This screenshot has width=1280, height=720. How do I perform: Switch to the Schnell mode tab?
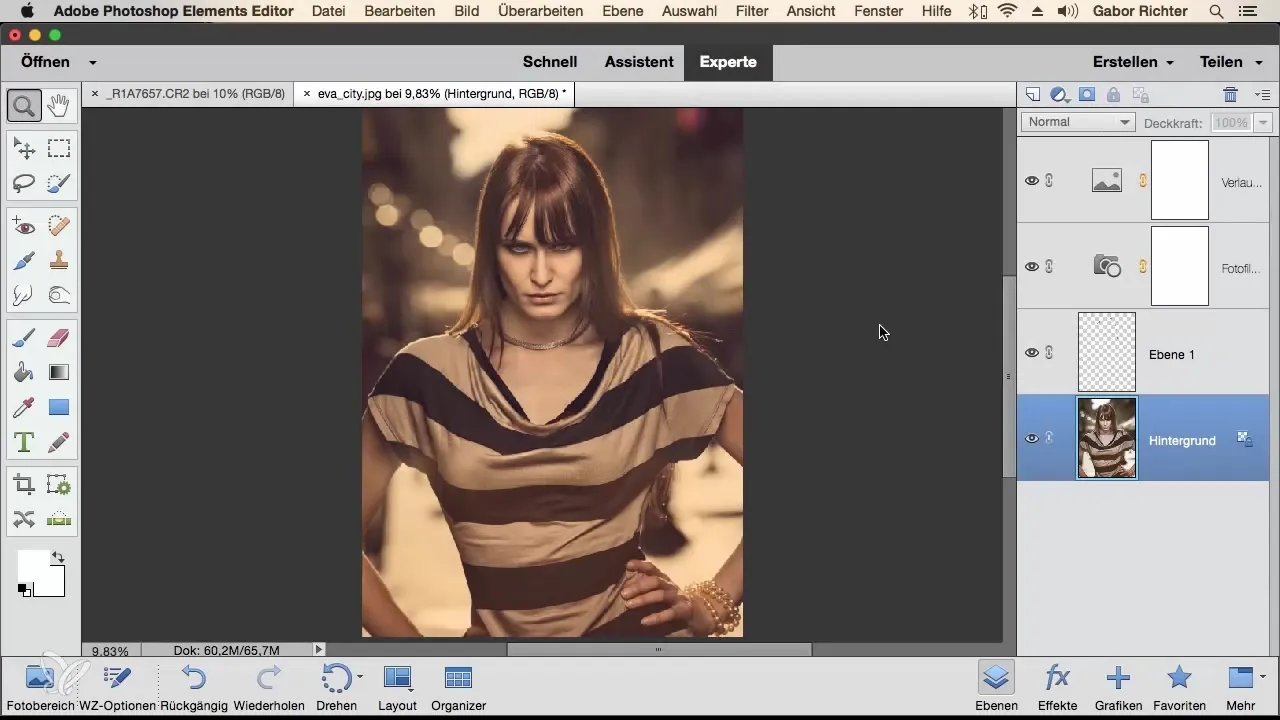[550, 62]
